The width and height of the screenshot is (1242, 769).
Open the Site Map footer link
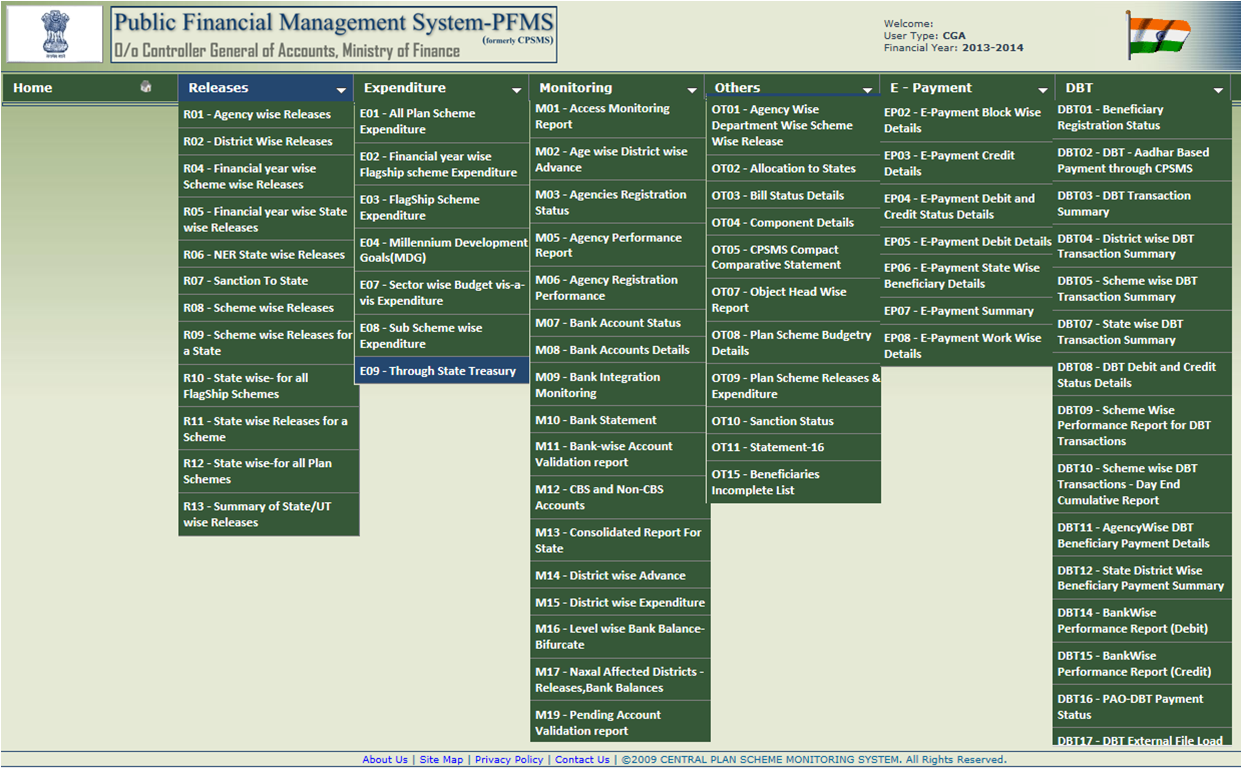click(441, 760)
